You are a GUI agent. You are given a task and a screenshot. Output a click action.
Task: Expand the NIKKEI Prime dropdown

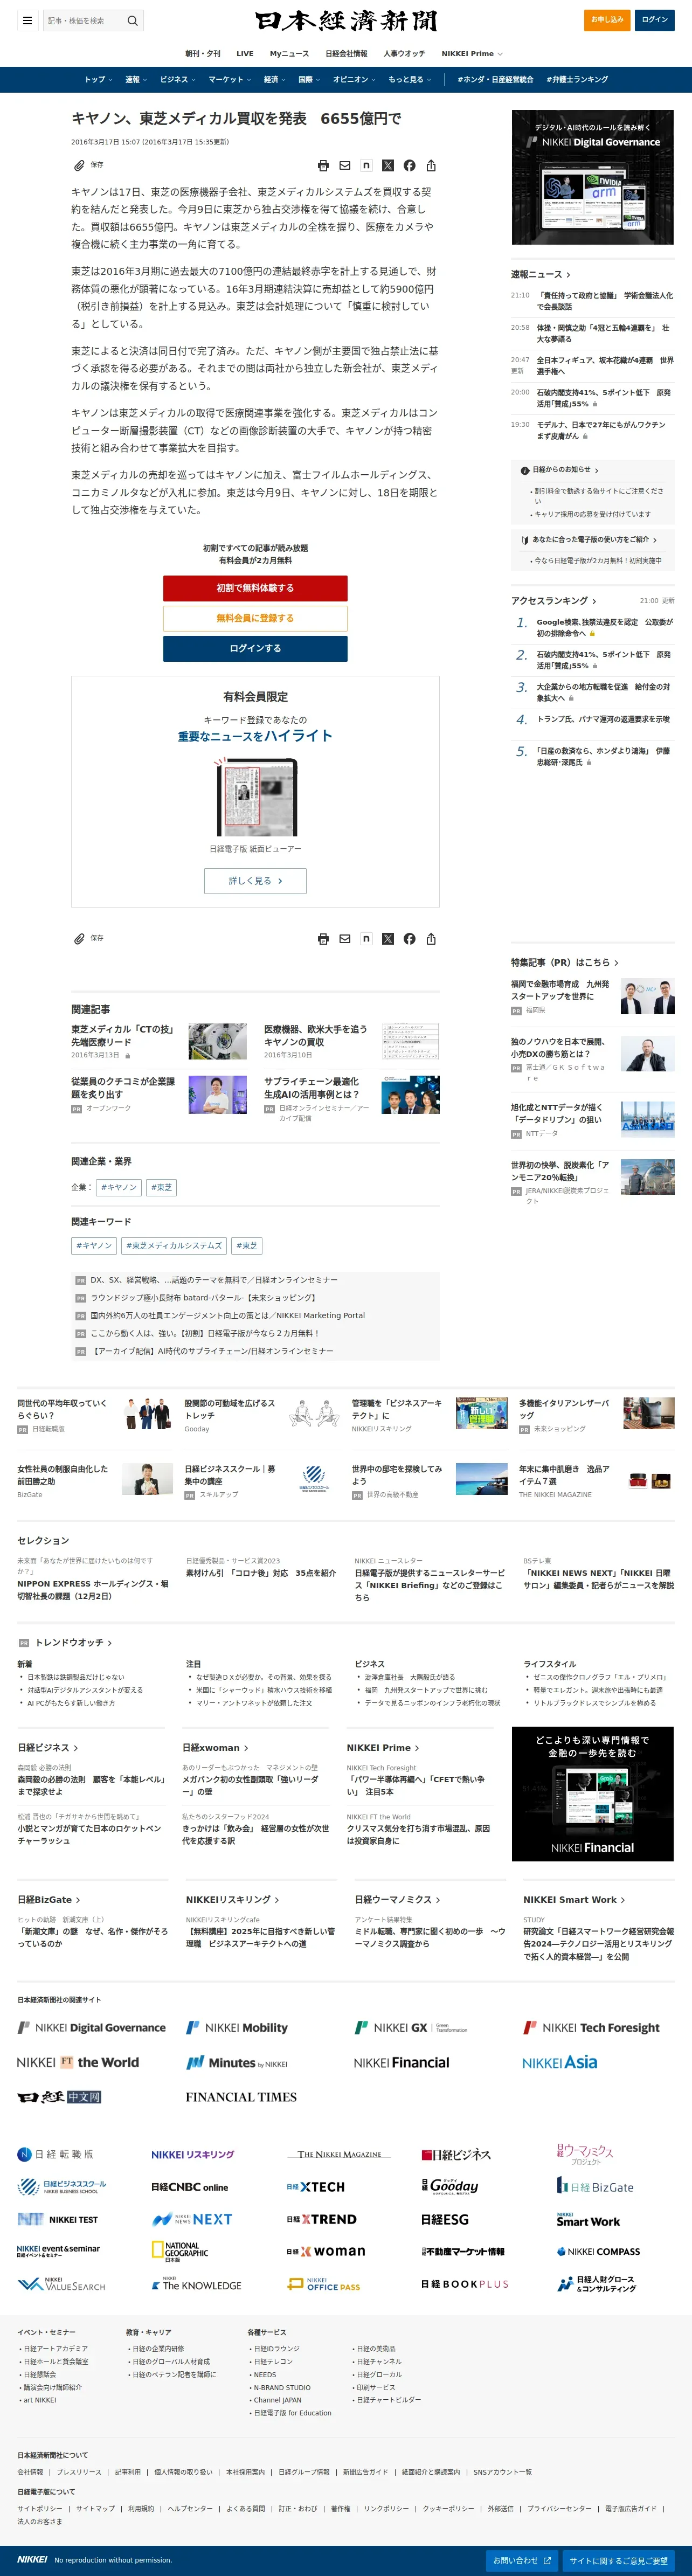(x=472, y=54)
